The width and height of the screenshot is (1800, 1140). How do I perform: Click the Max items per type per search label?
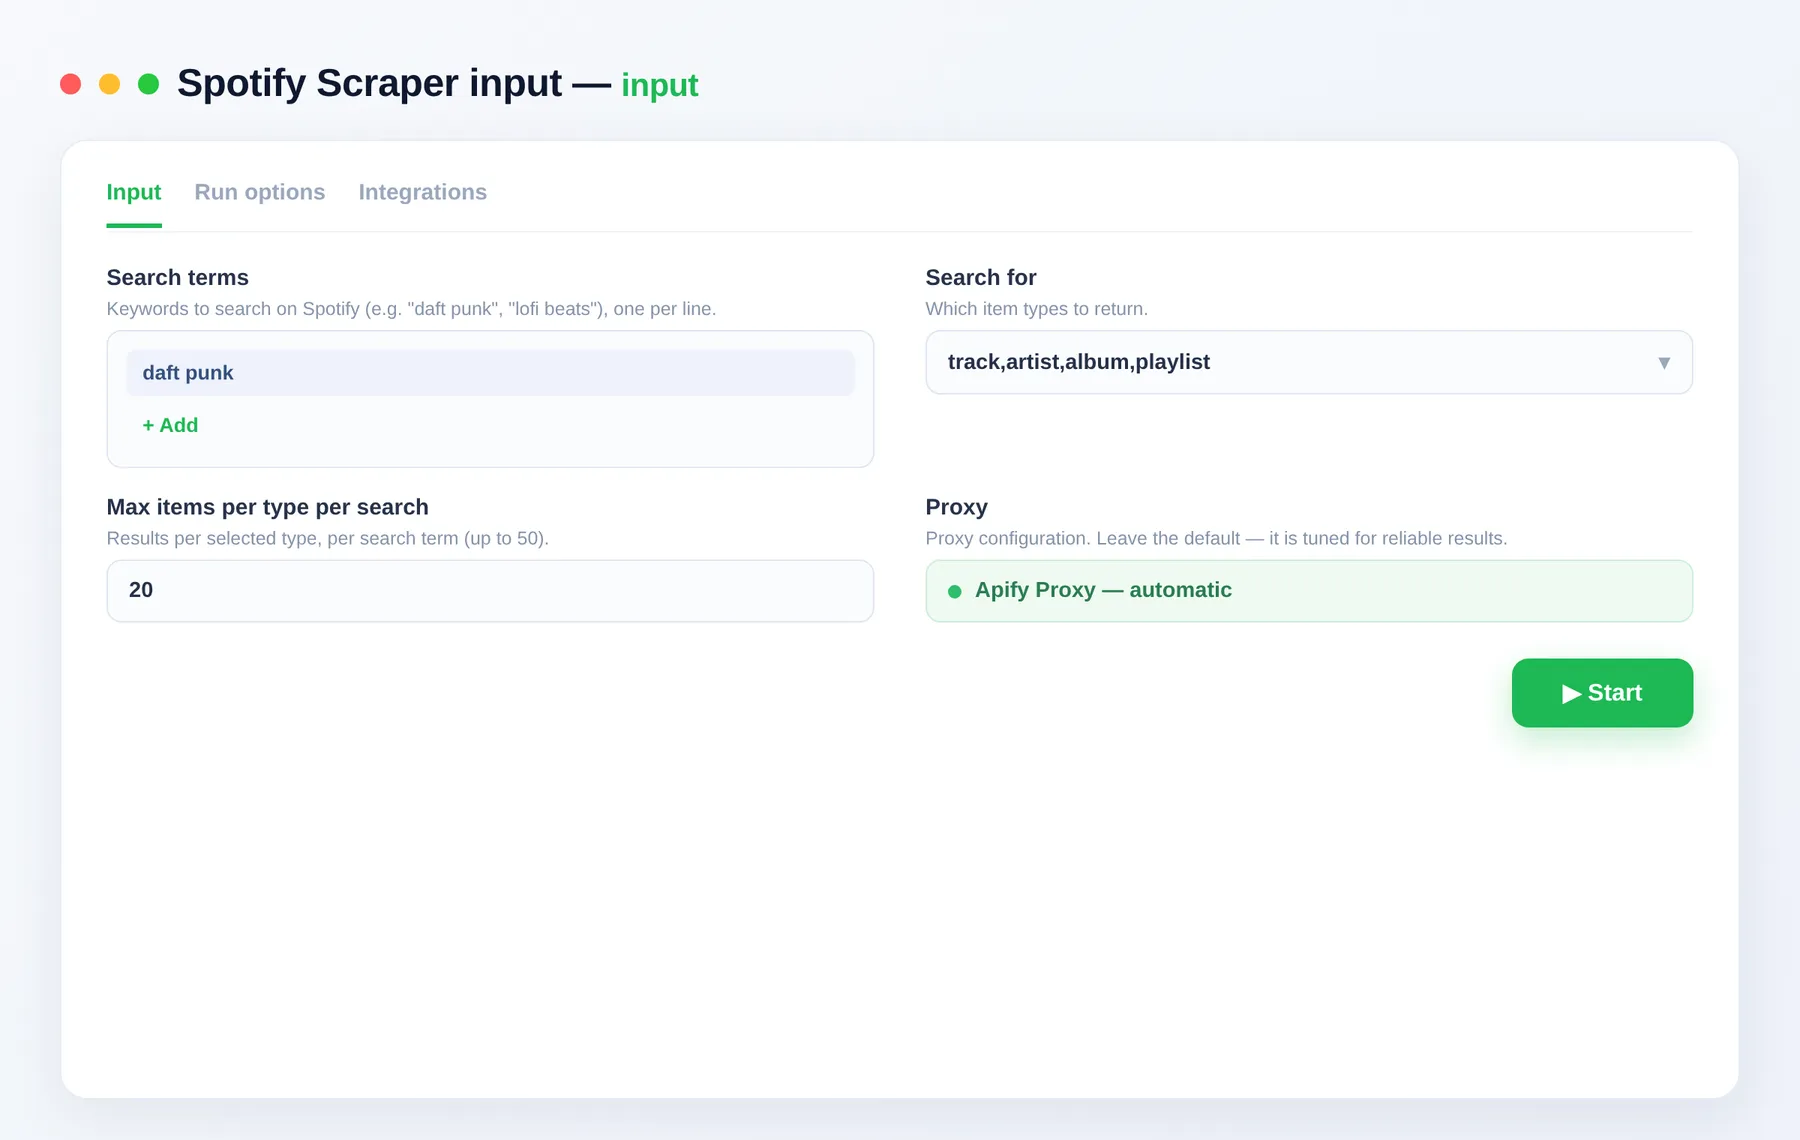coord(268,507)
